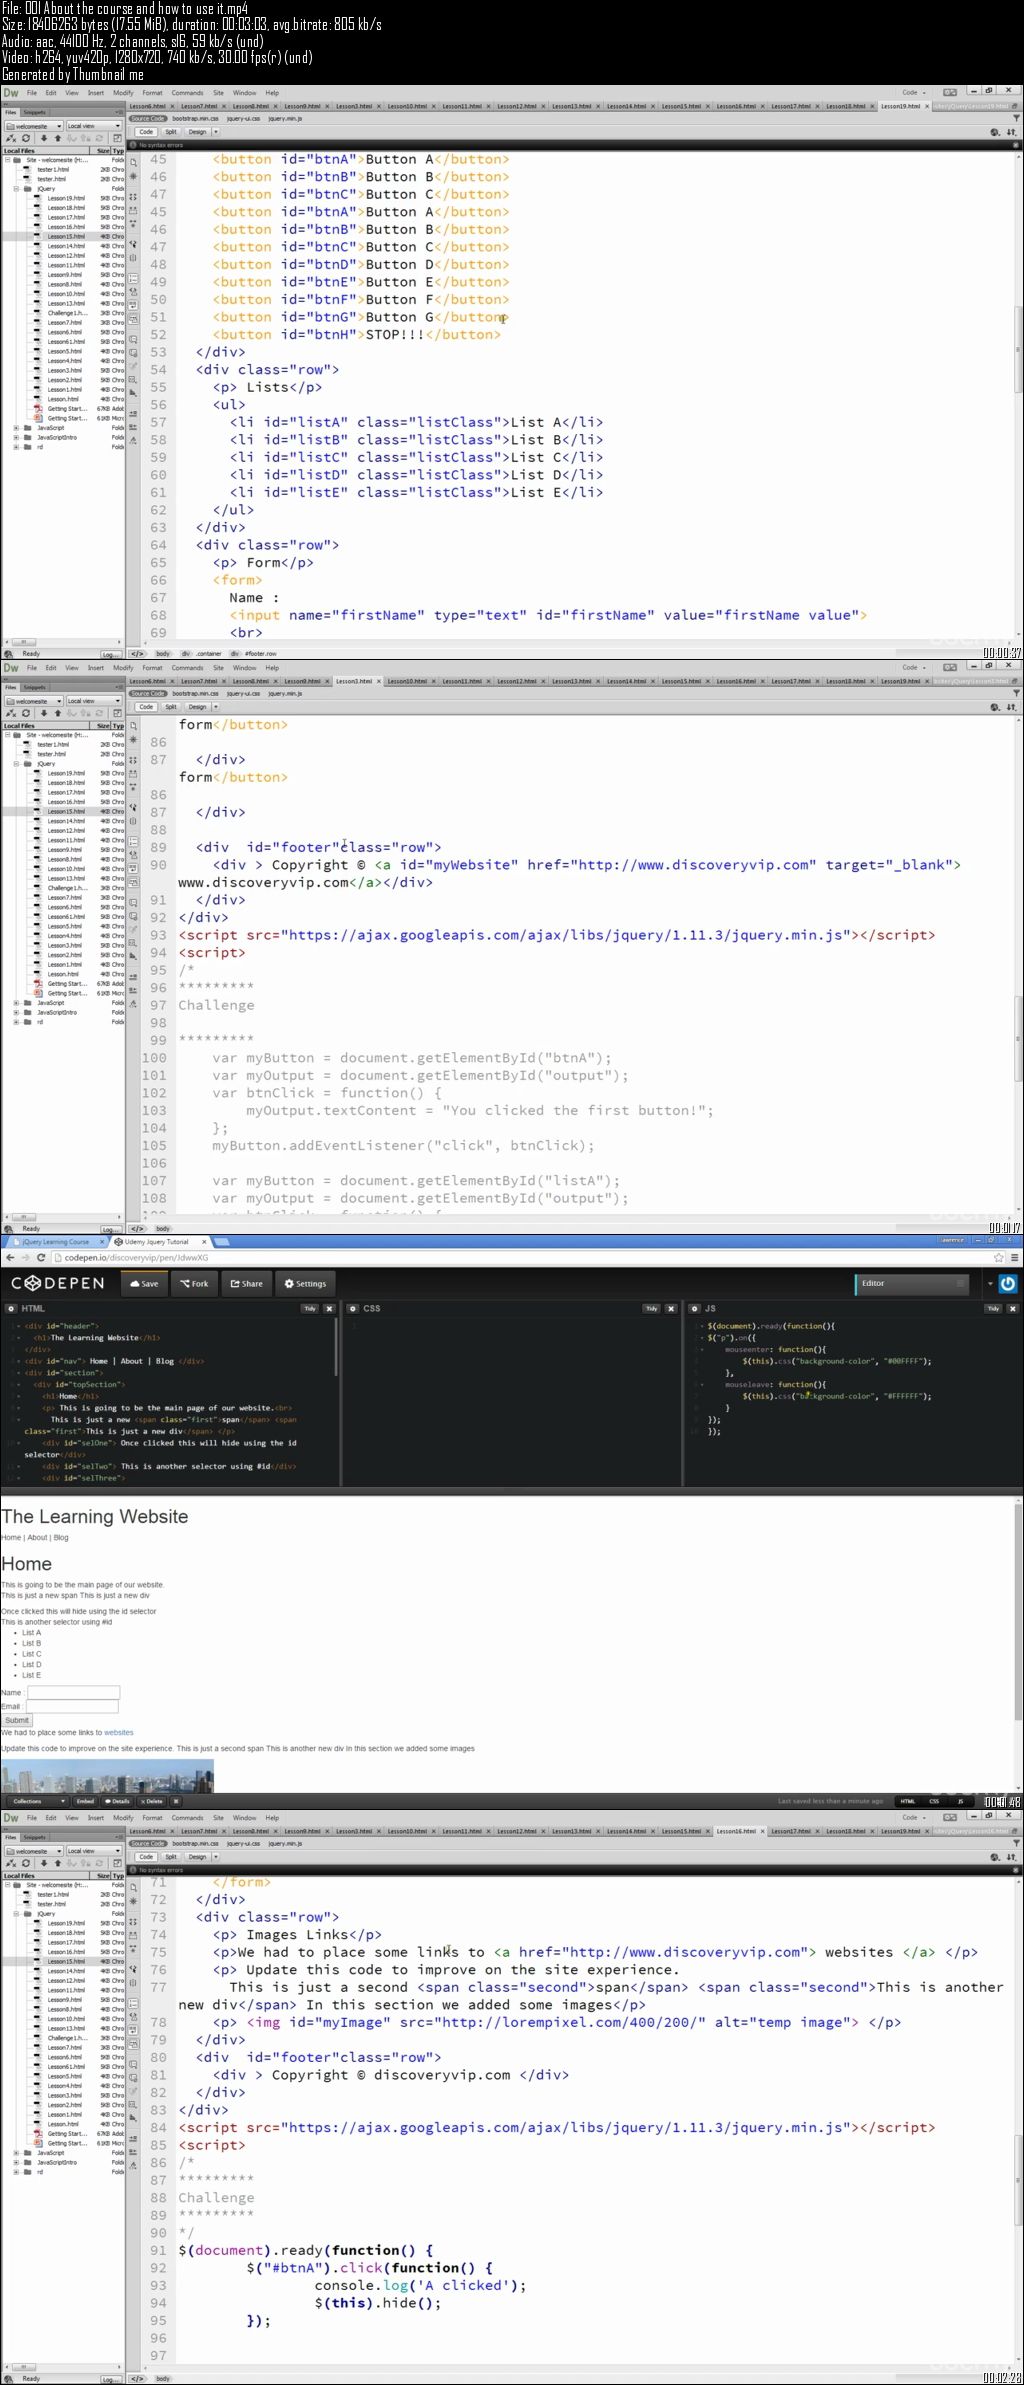Open the Commands menu in Lesson19 frame
Screen dimensions: 1024x2385
point(187,92)
